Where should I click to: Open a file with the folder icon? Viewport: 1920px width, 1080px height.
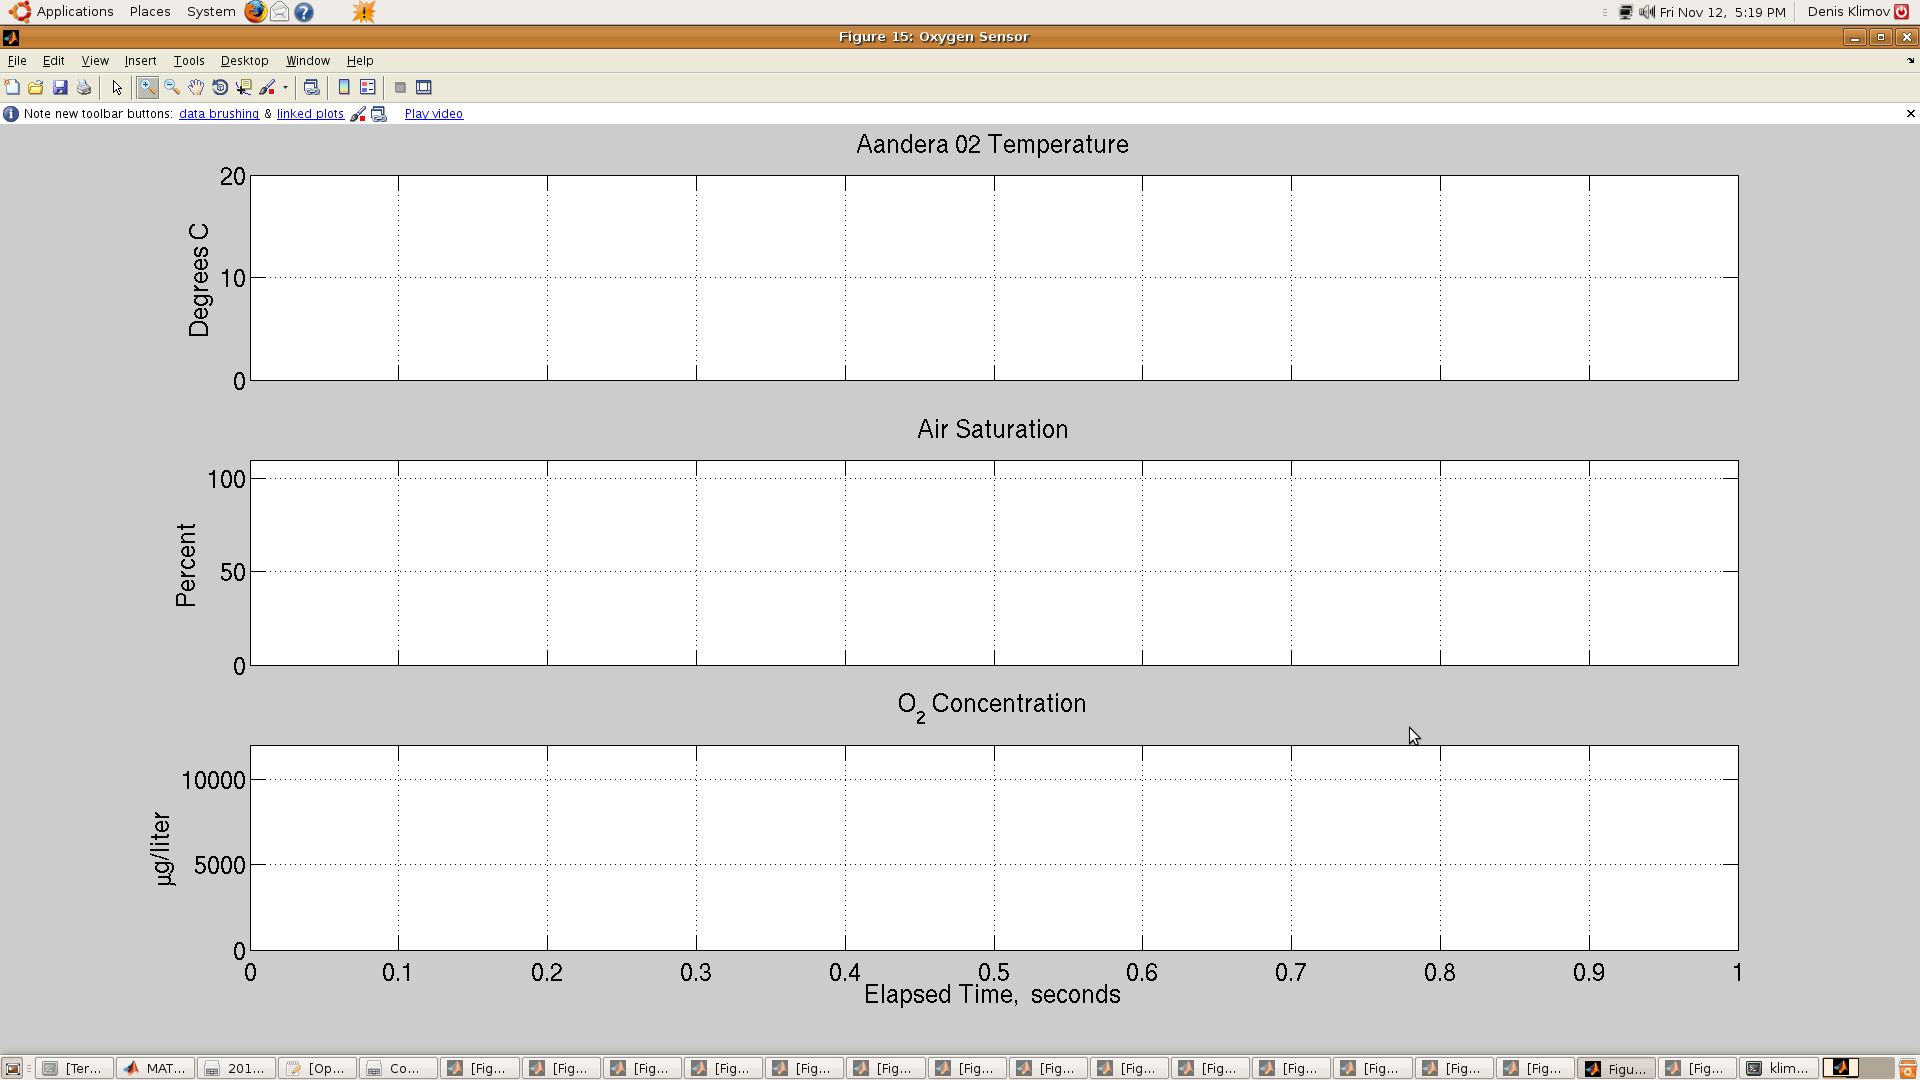tap(36, 88)
